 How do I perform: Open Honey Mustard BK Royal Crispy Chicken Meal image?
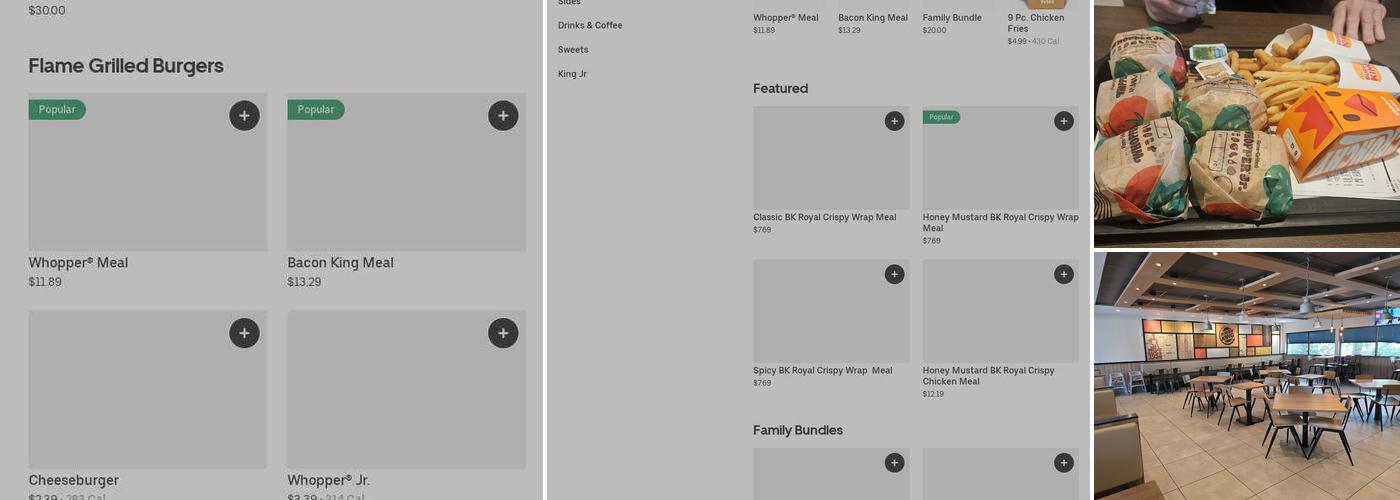coord(1001,311)
